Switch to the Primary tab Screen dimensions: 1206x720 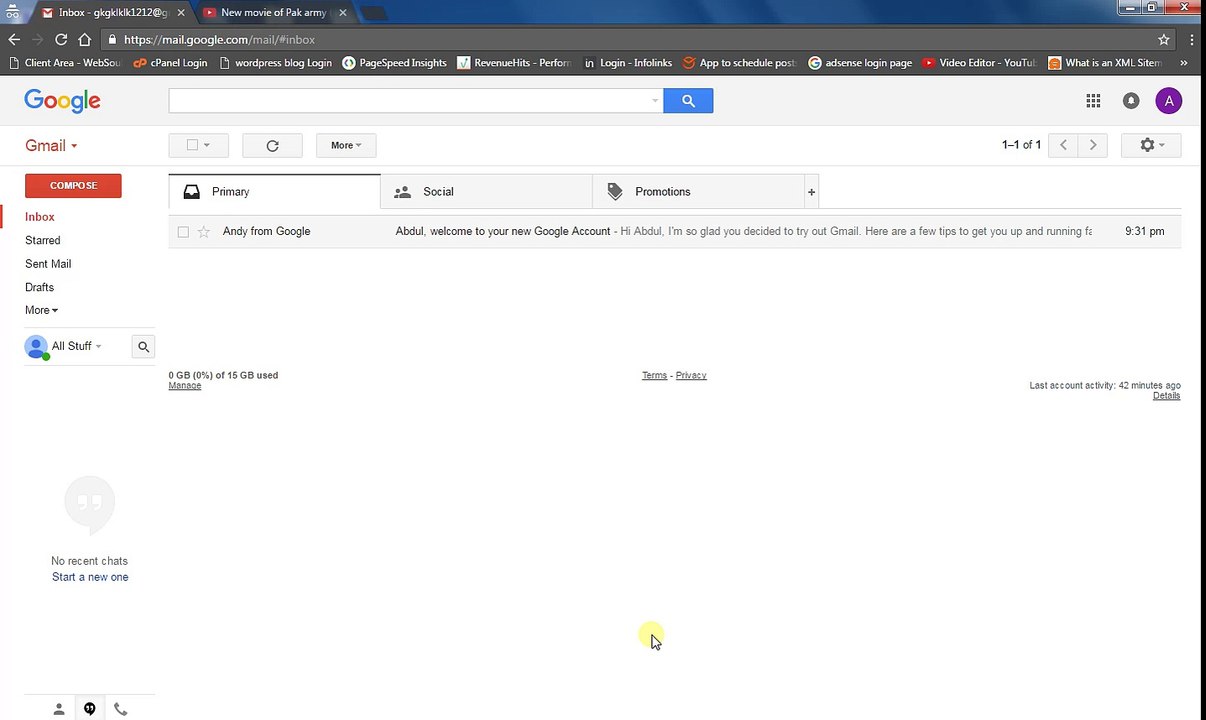274,191
